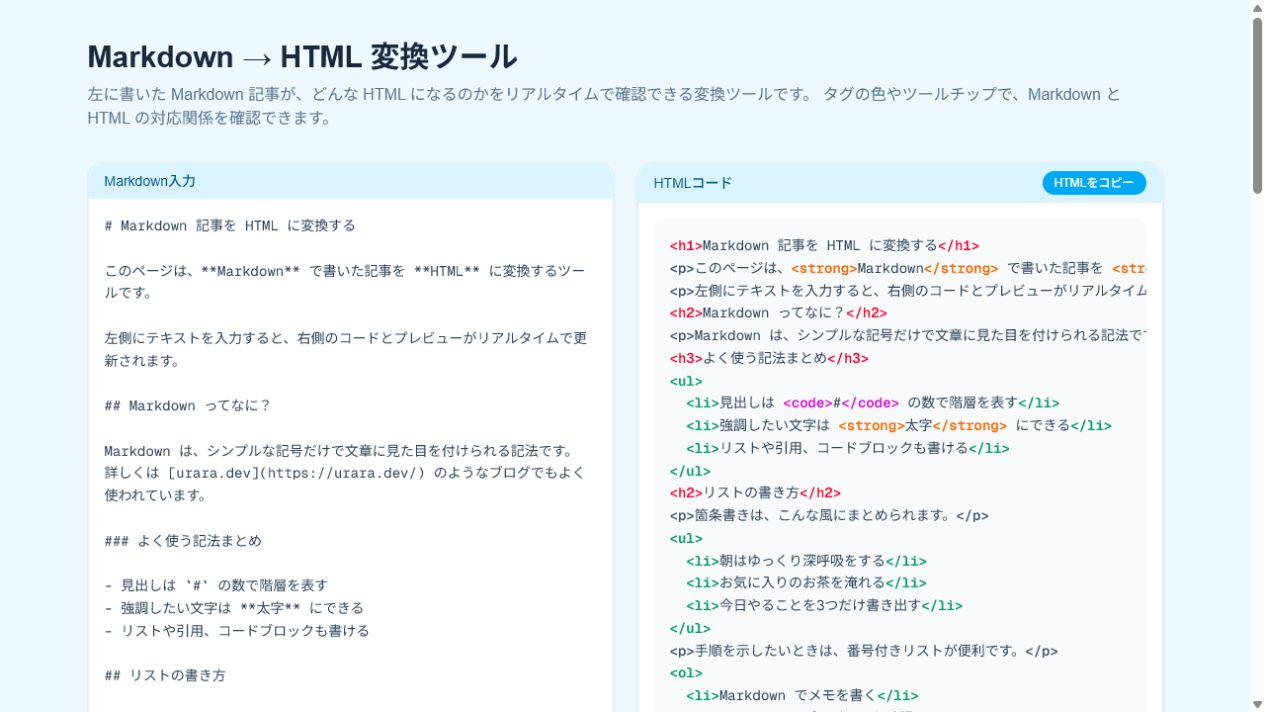
Task: Click the '<li>お気に入りのお茶を淹れる</li>' code line
Action: pyautogui.click(x=806, y=583)
